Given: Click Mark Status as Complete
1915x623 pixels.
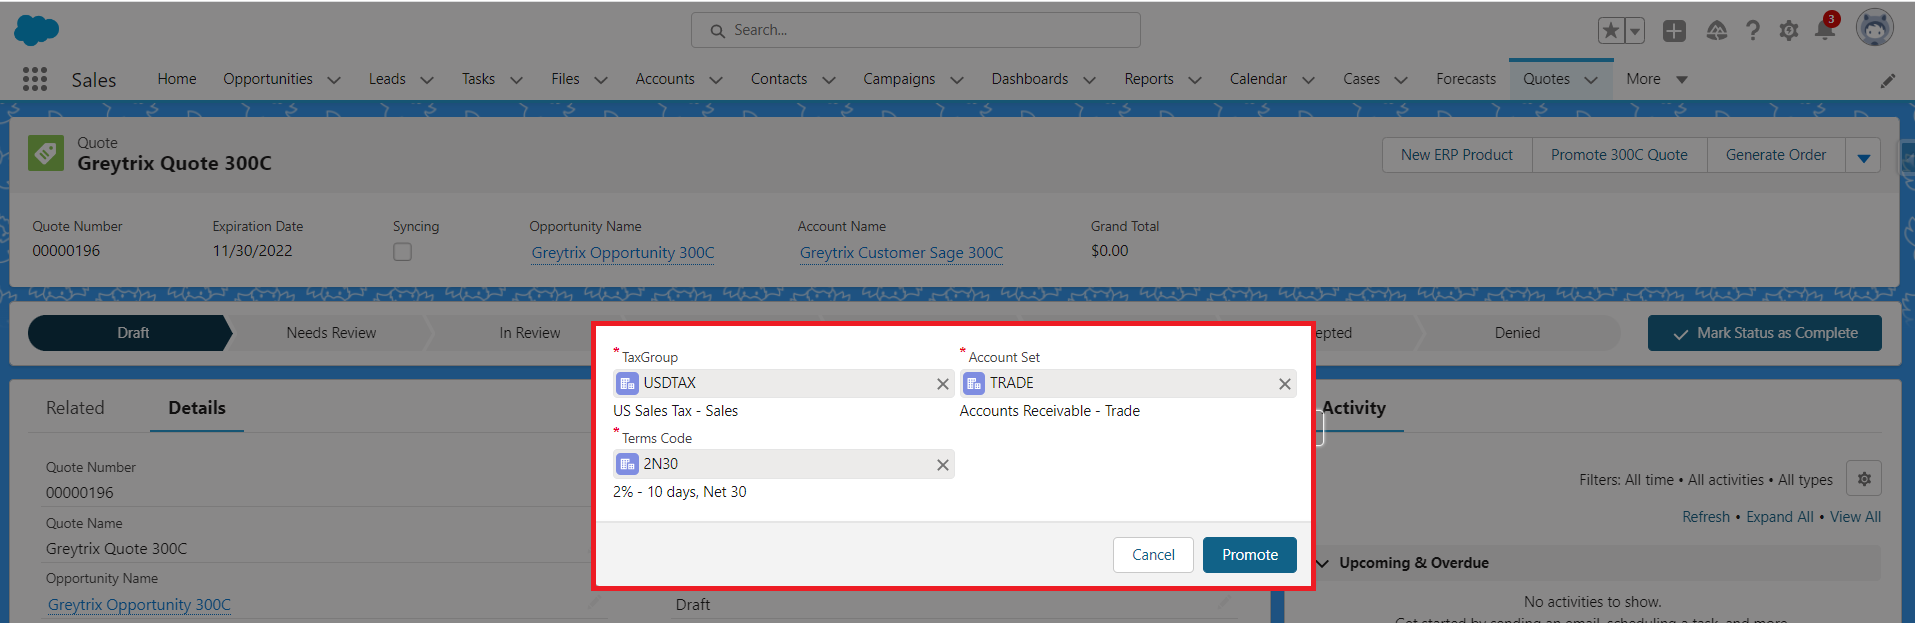Looking at the screenshot, I should coord(1765,333).
